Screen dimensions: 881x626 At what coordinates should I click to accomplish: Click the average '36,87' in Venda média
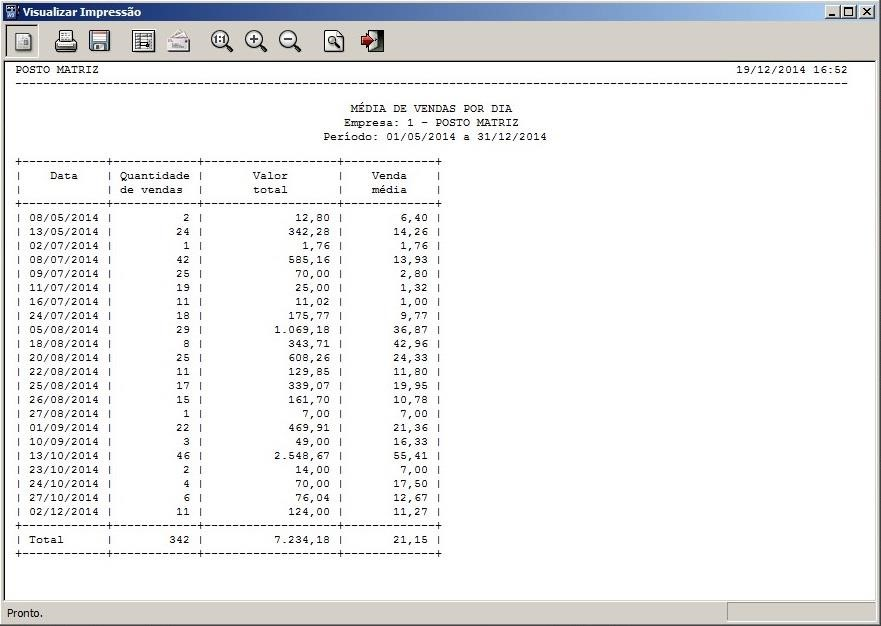(x=410, y=329)
